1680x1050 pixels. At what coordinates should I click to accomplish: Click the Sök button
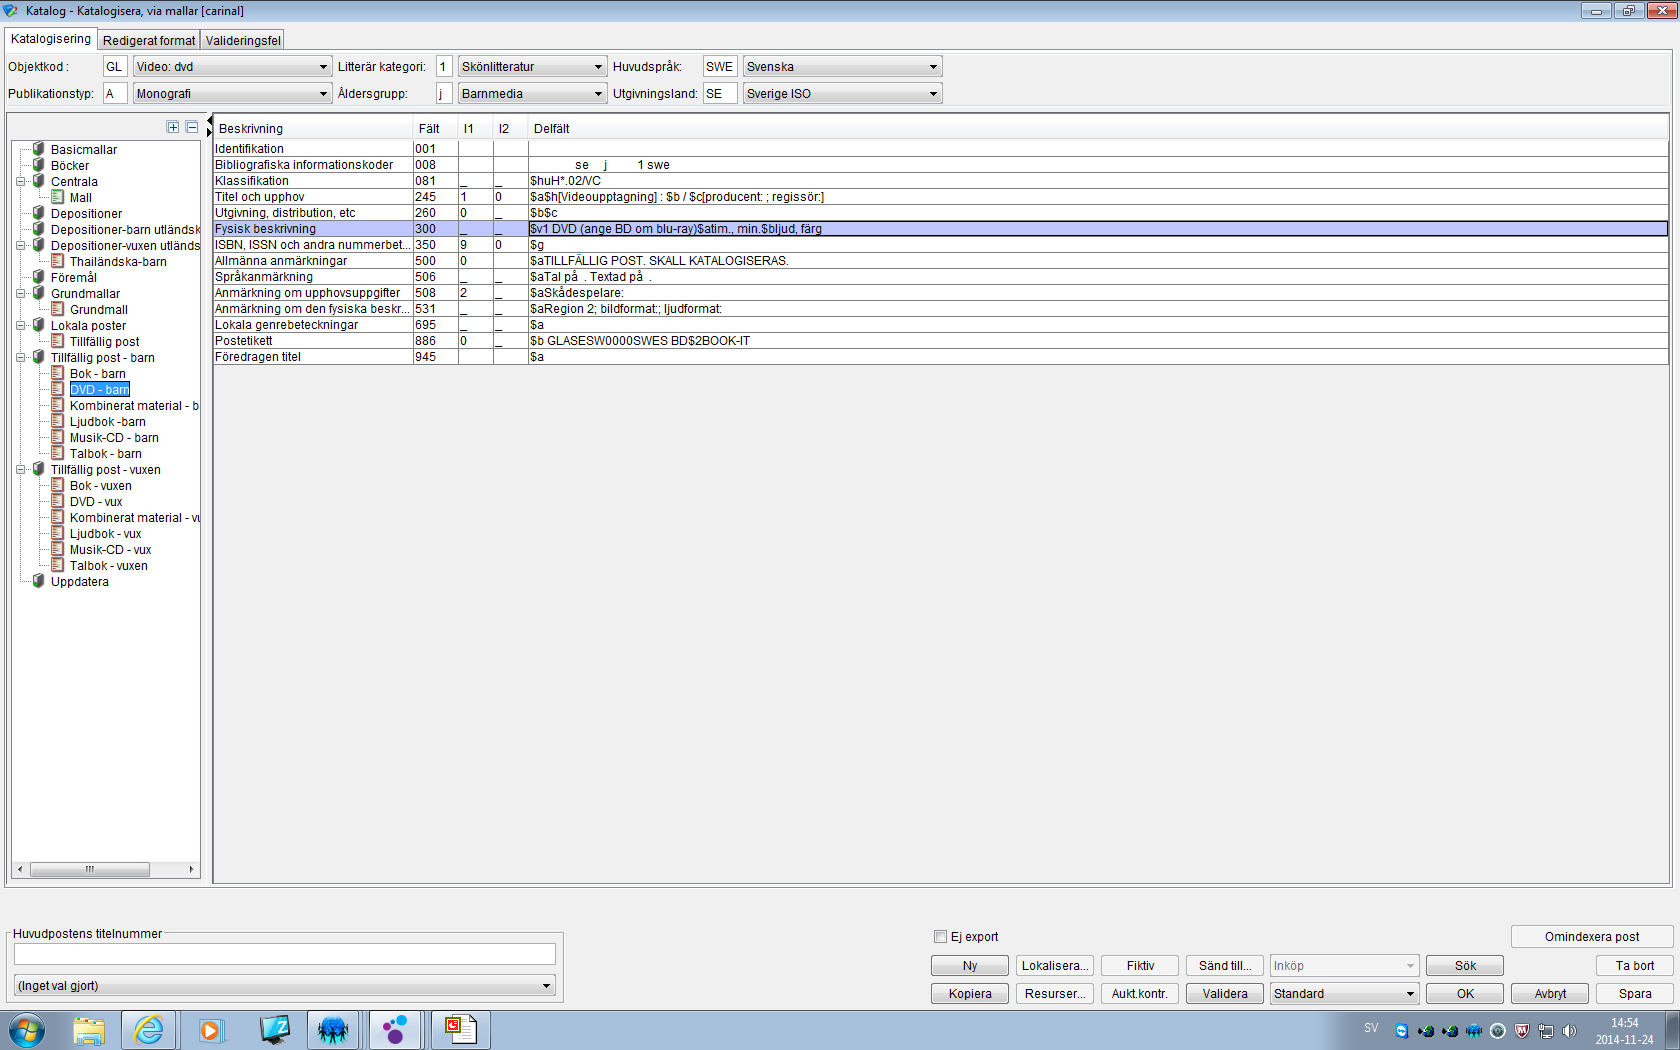tap(1465, 966)
